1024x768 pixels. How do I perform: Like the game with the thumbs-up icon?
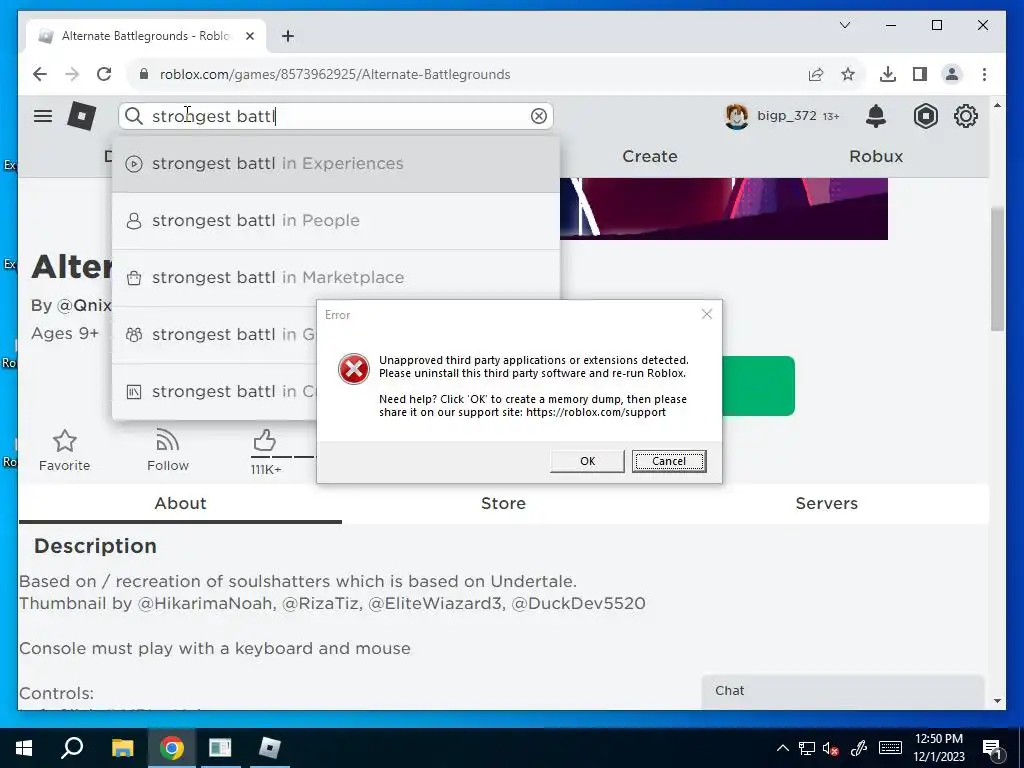coord(264,440)
